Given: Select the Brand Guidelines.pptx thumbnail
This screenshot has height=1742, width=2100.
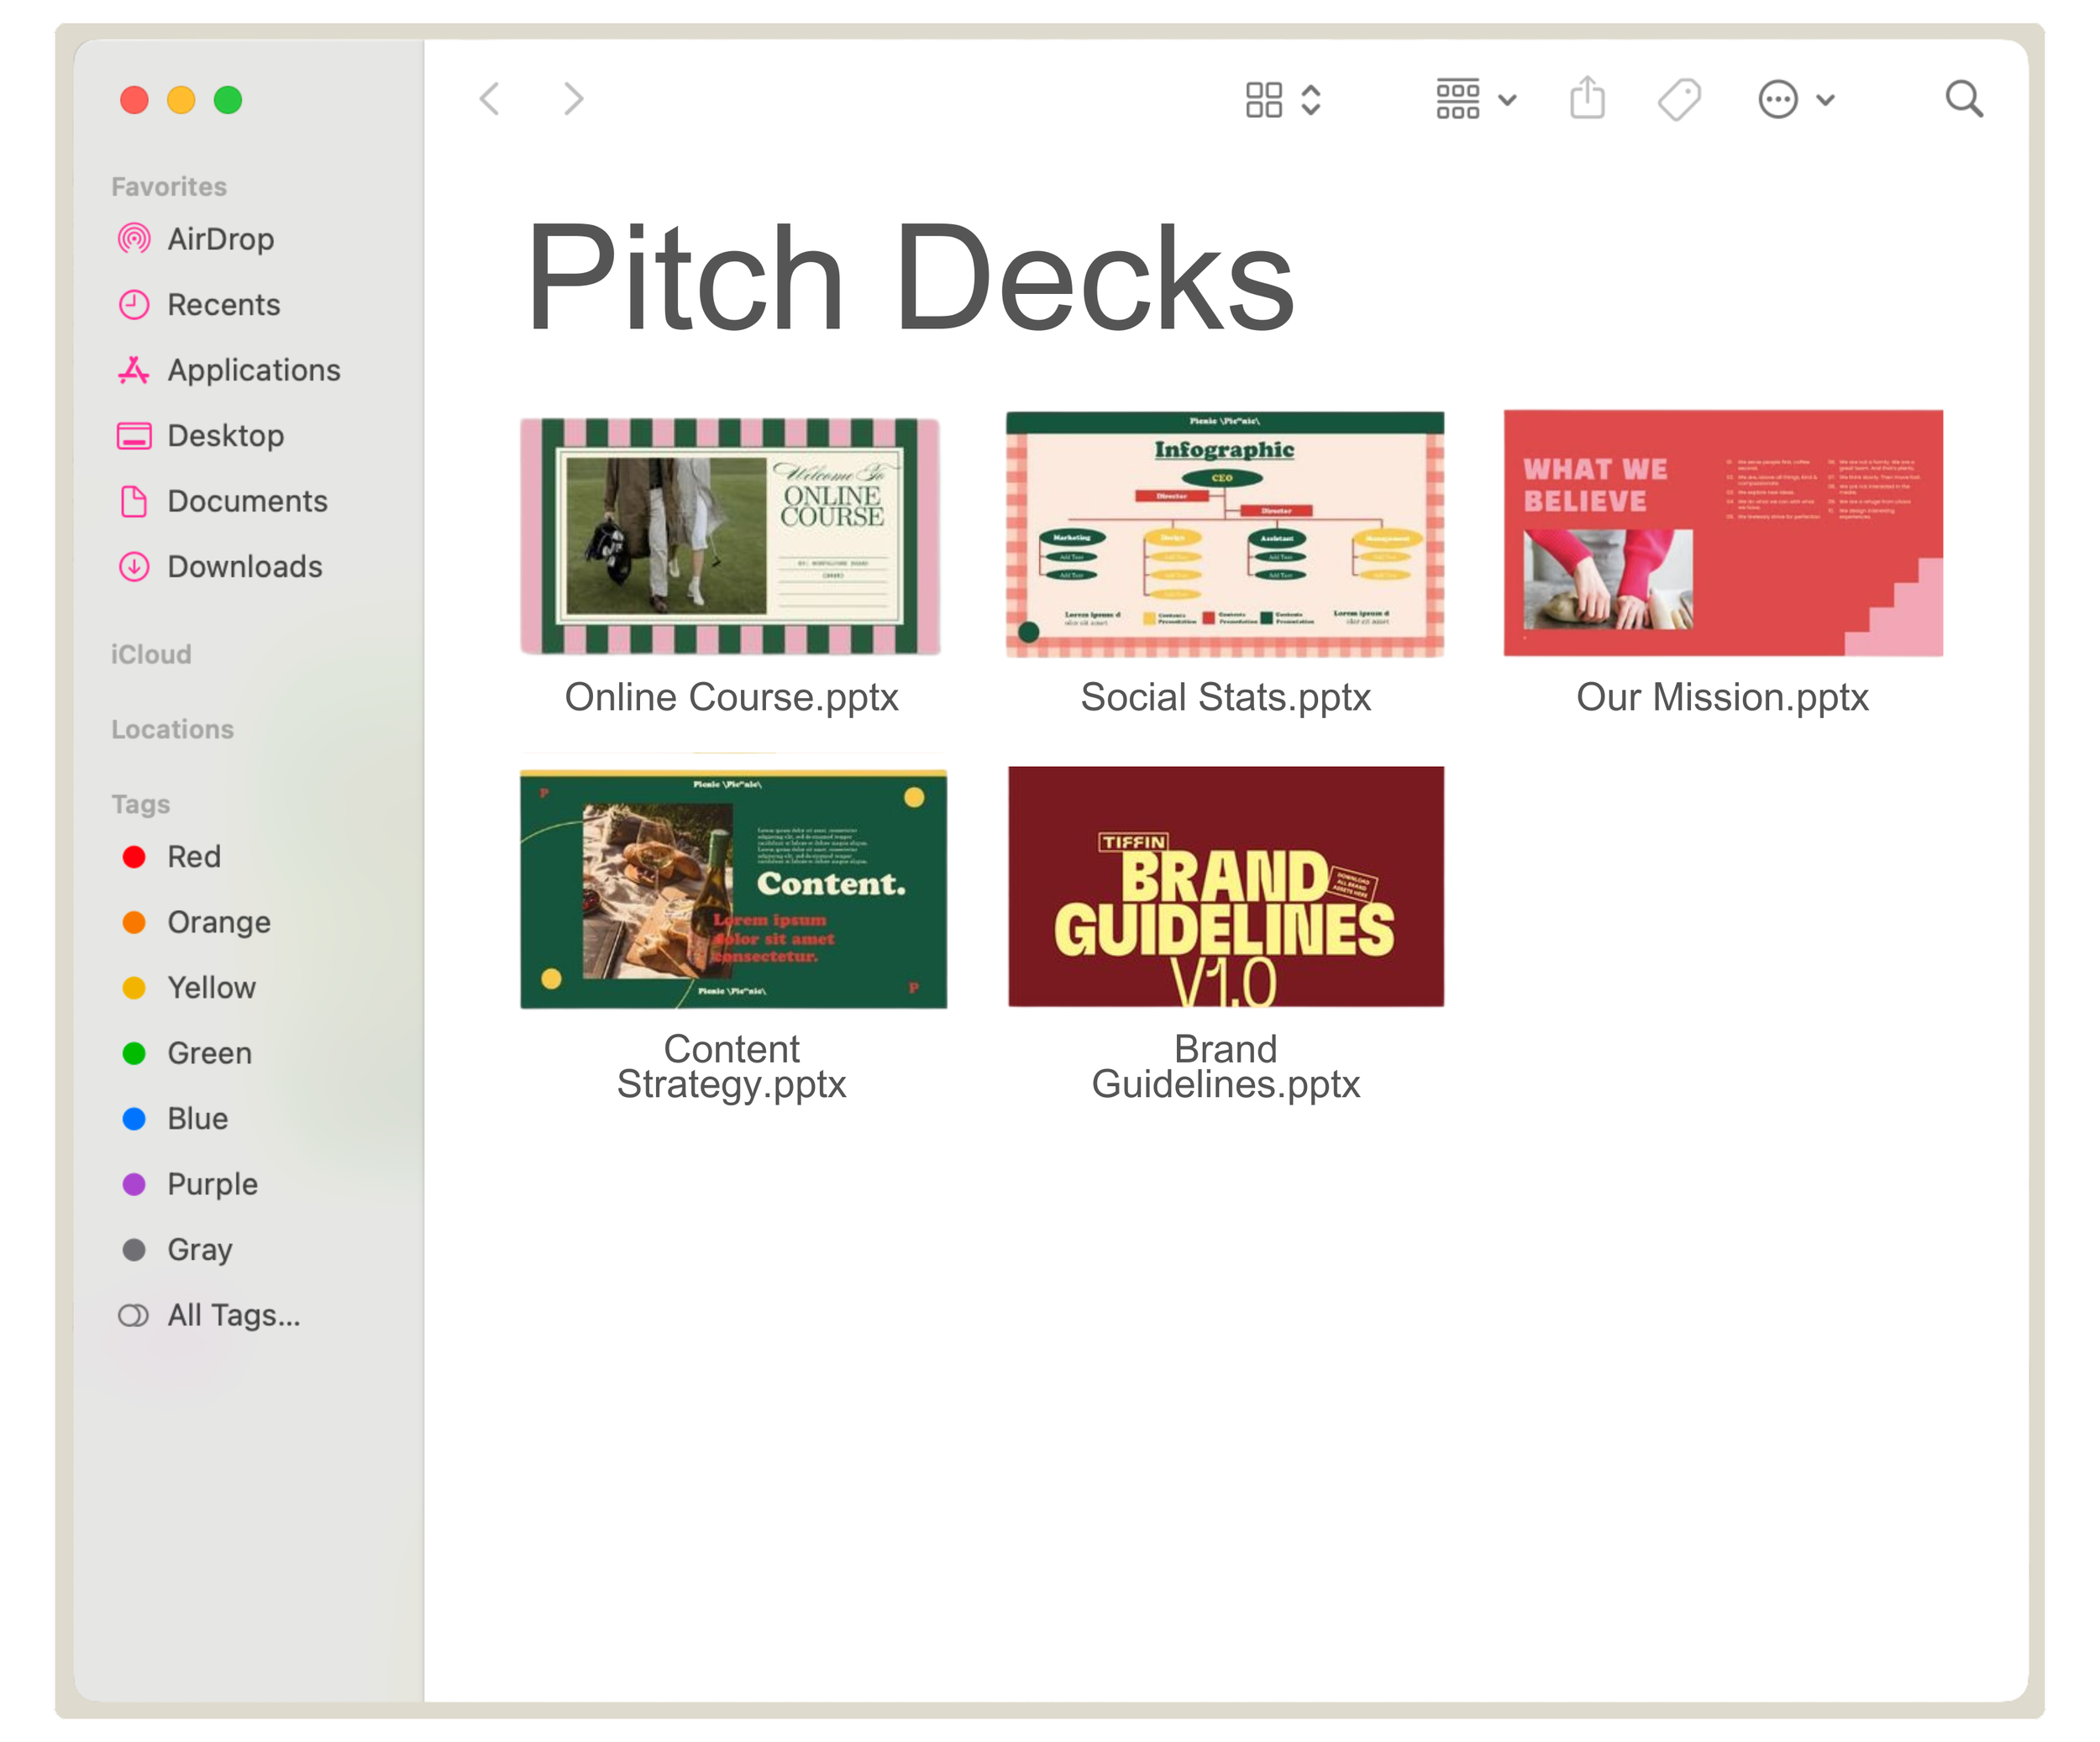Looking at the screenshot, I should pyautogui.click(x=1225, y=886).
